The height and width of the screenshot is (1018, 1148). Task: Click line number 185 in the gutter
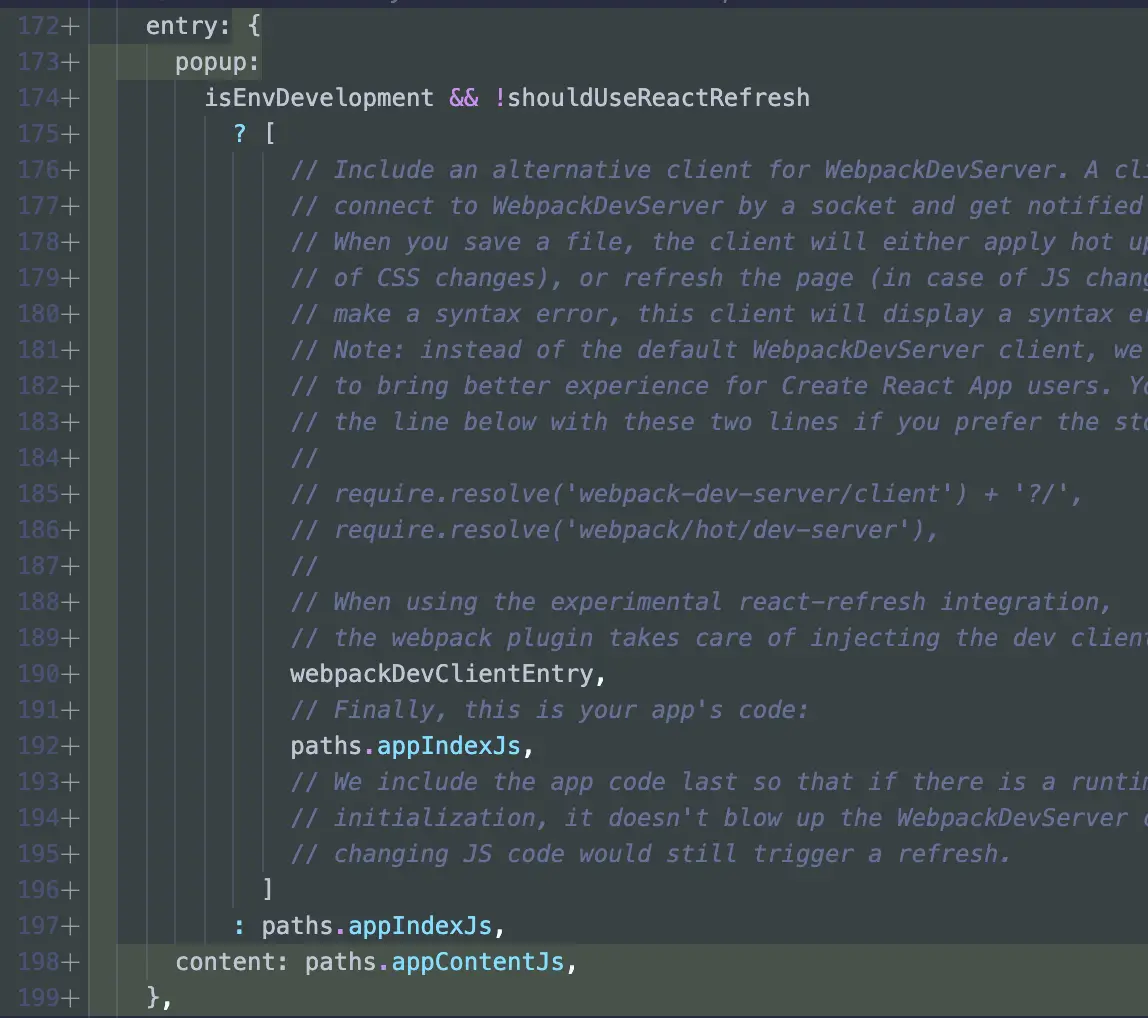[x=39, y=494]
